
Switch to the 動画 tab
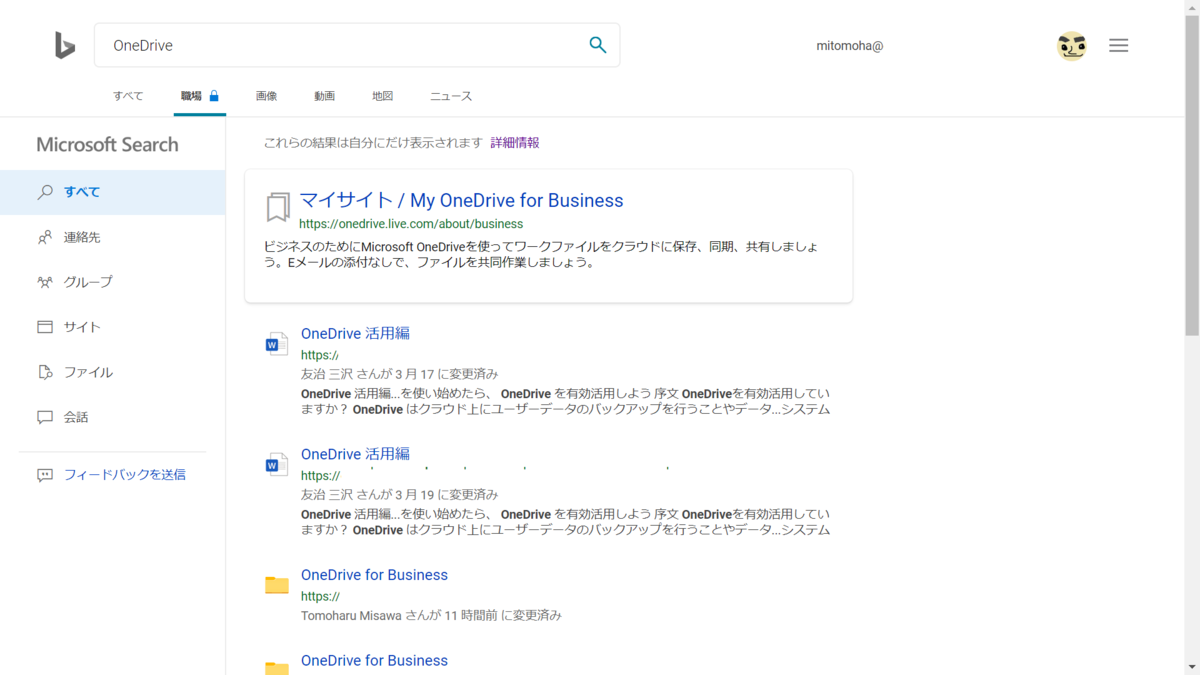click(x=324, y=96)
